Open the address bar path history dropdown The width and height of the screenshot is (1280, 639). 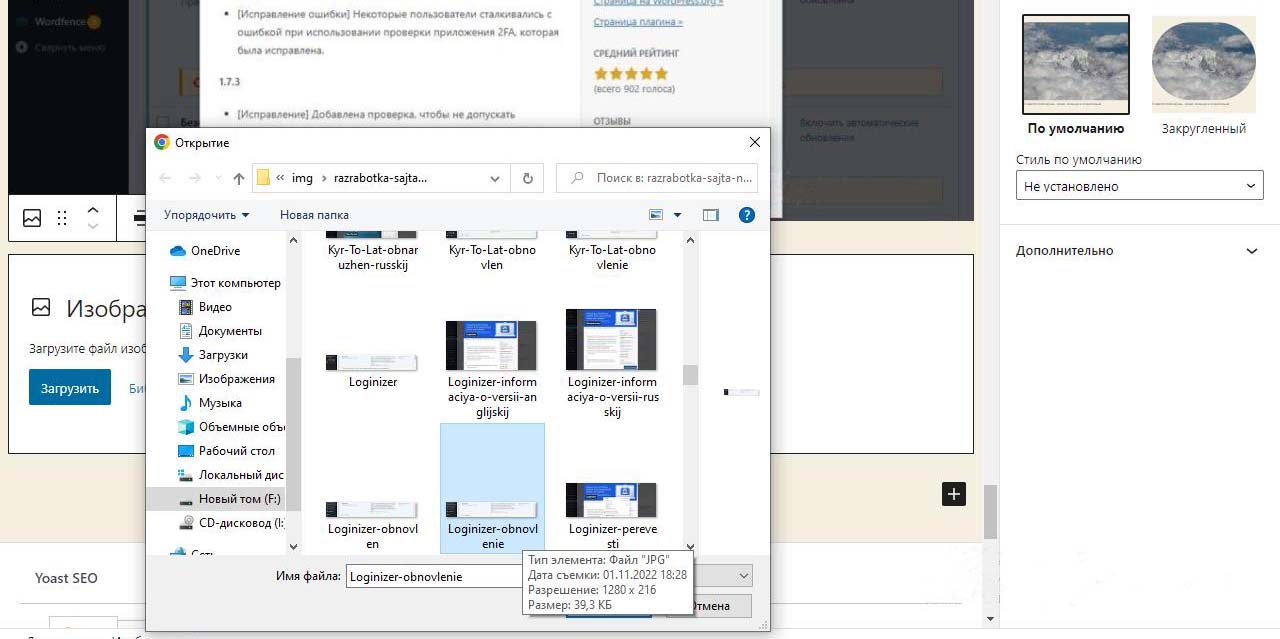click(x=495, y=178)
